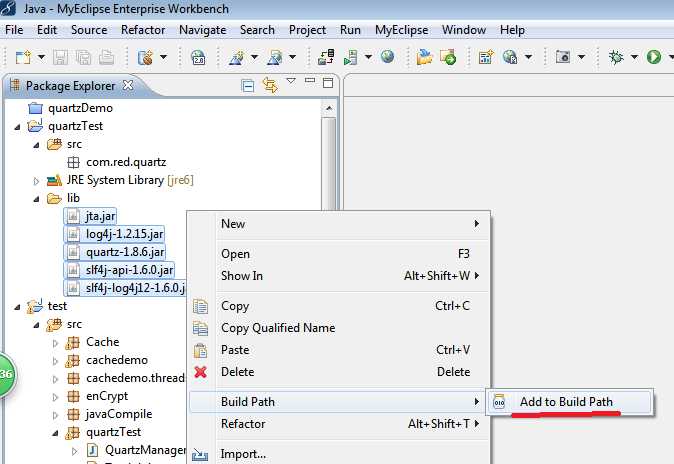Open the MyEclipse menu

(x=401, y=30)
